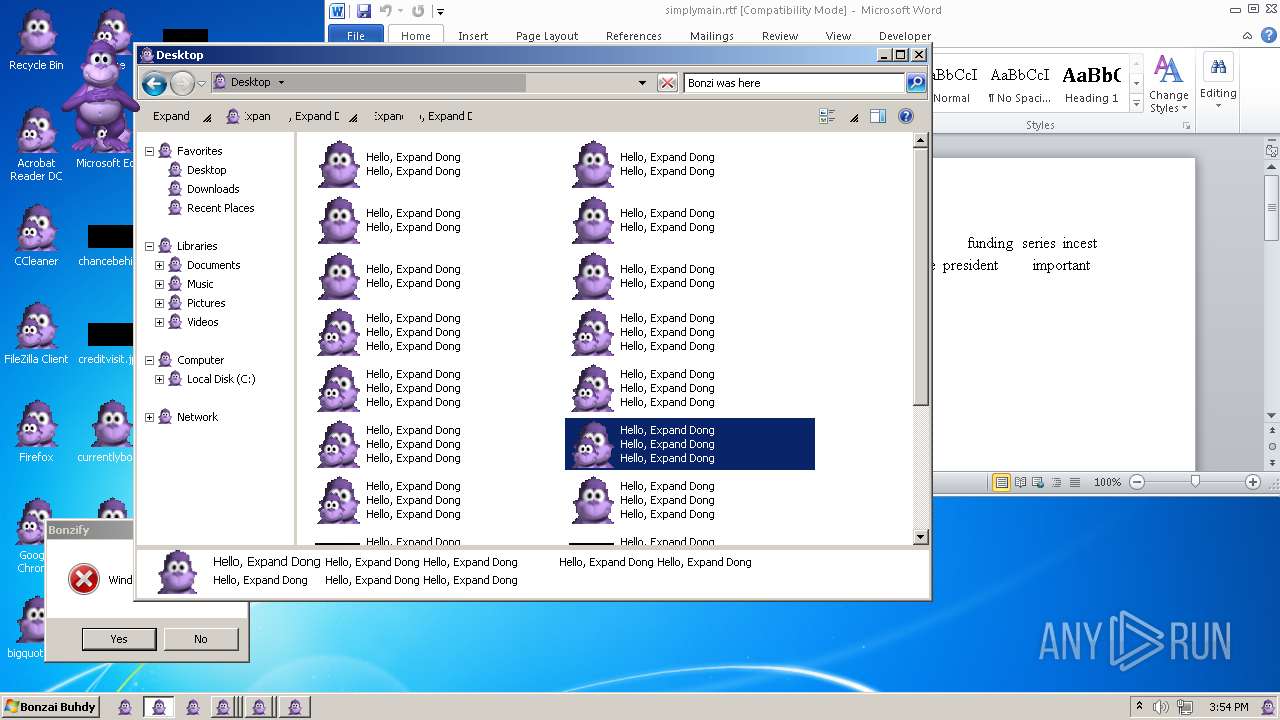Click the Word zoom slider handle
Screen dimensions: 1280x720
coord(1195,482)
